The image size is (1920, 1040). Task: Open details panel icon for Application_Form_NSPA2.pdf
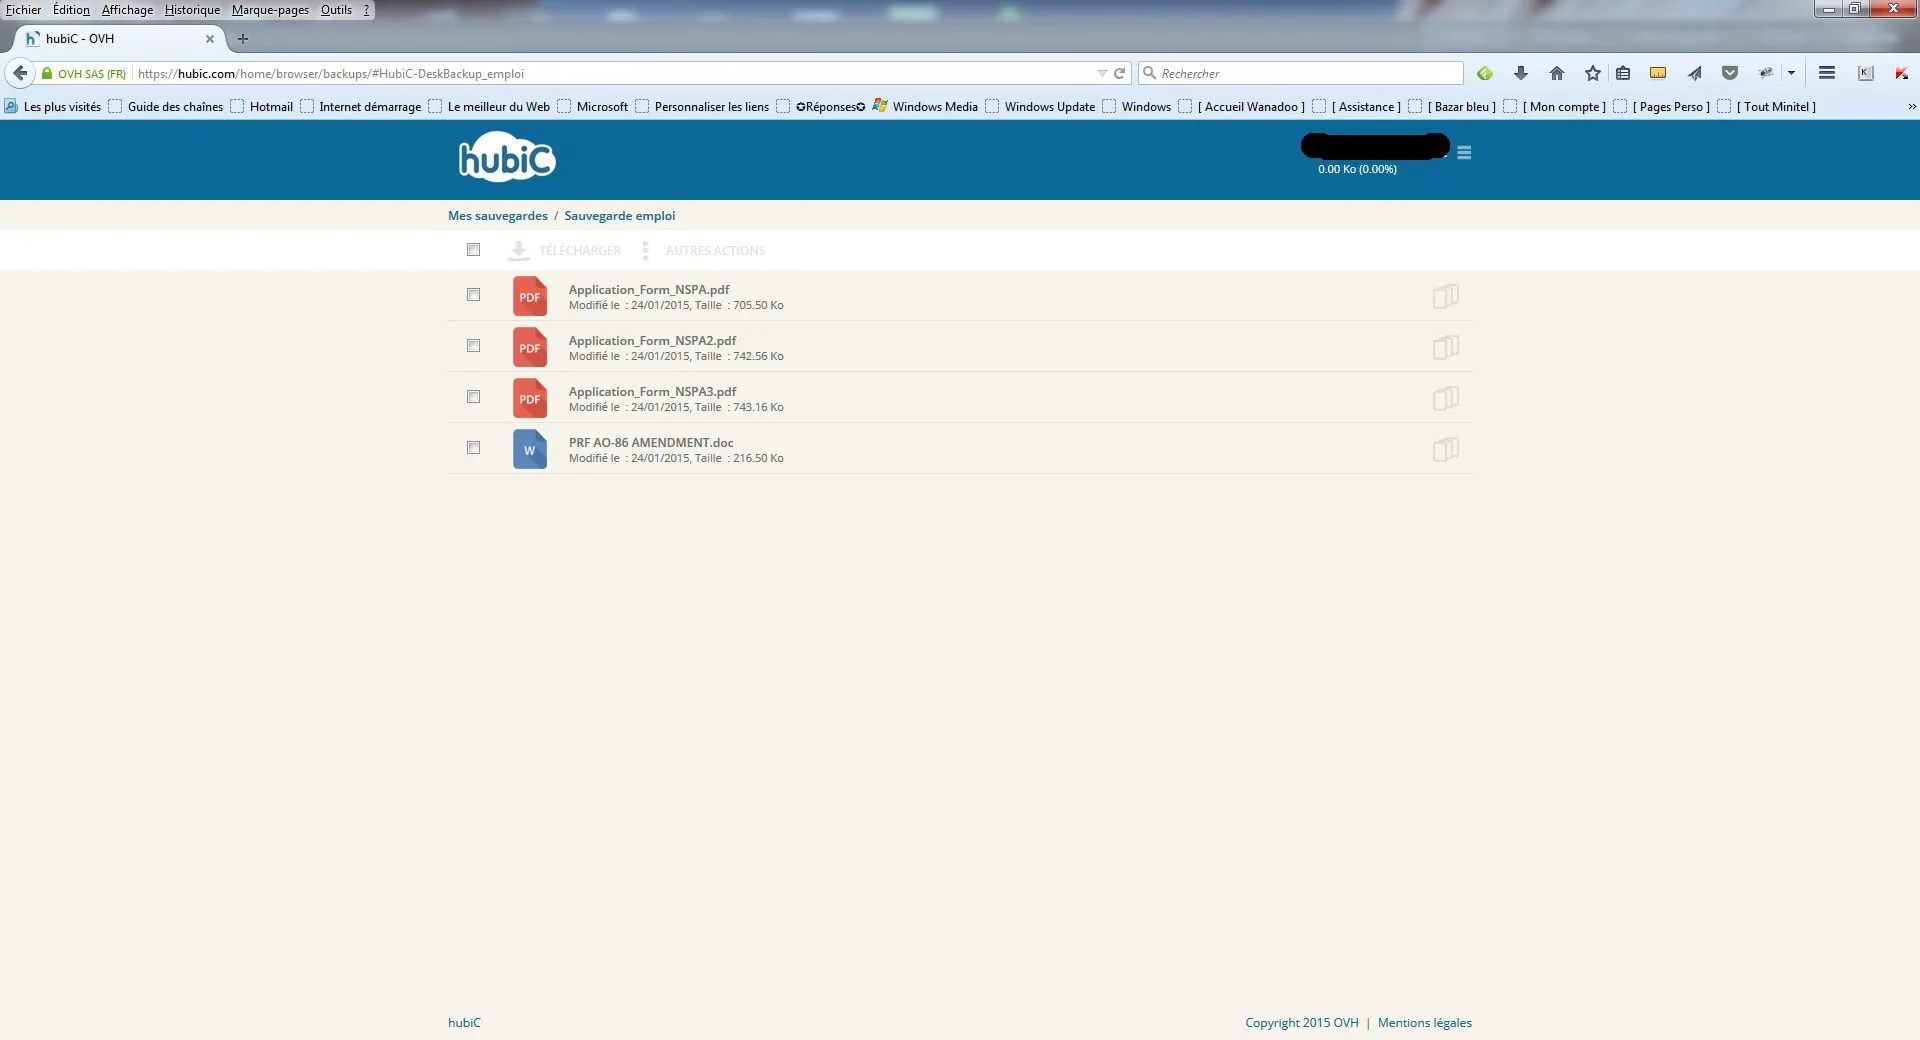point(1445,348)
